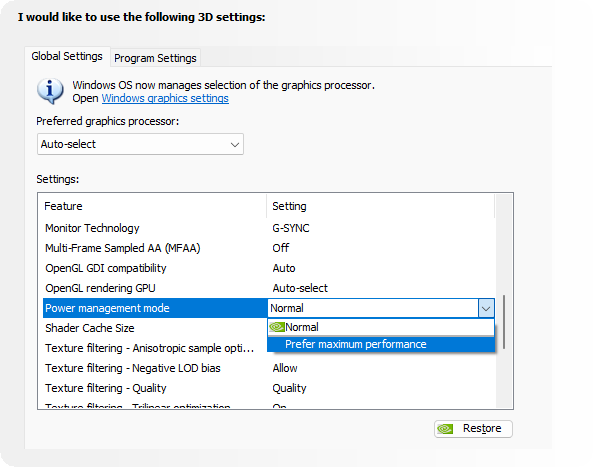Select Prefer maximum performance option
The image size is (594, 468).
pyautogui.click(x=381, y=344)
